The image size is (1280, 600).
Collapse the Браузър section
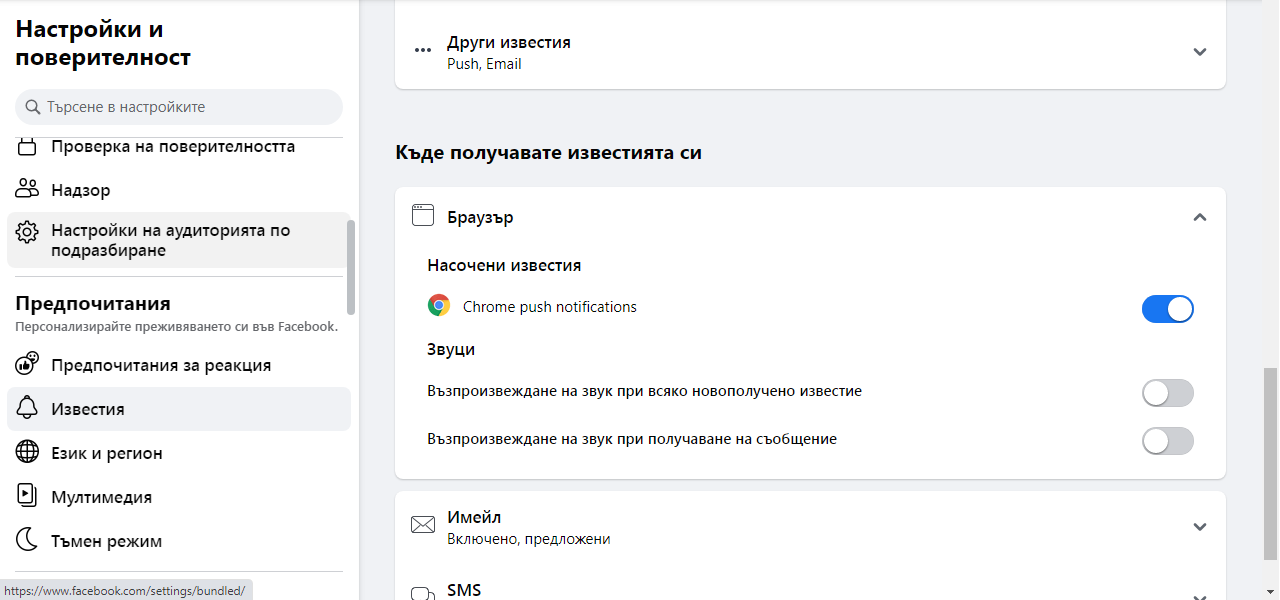(x=1200, y=217)
